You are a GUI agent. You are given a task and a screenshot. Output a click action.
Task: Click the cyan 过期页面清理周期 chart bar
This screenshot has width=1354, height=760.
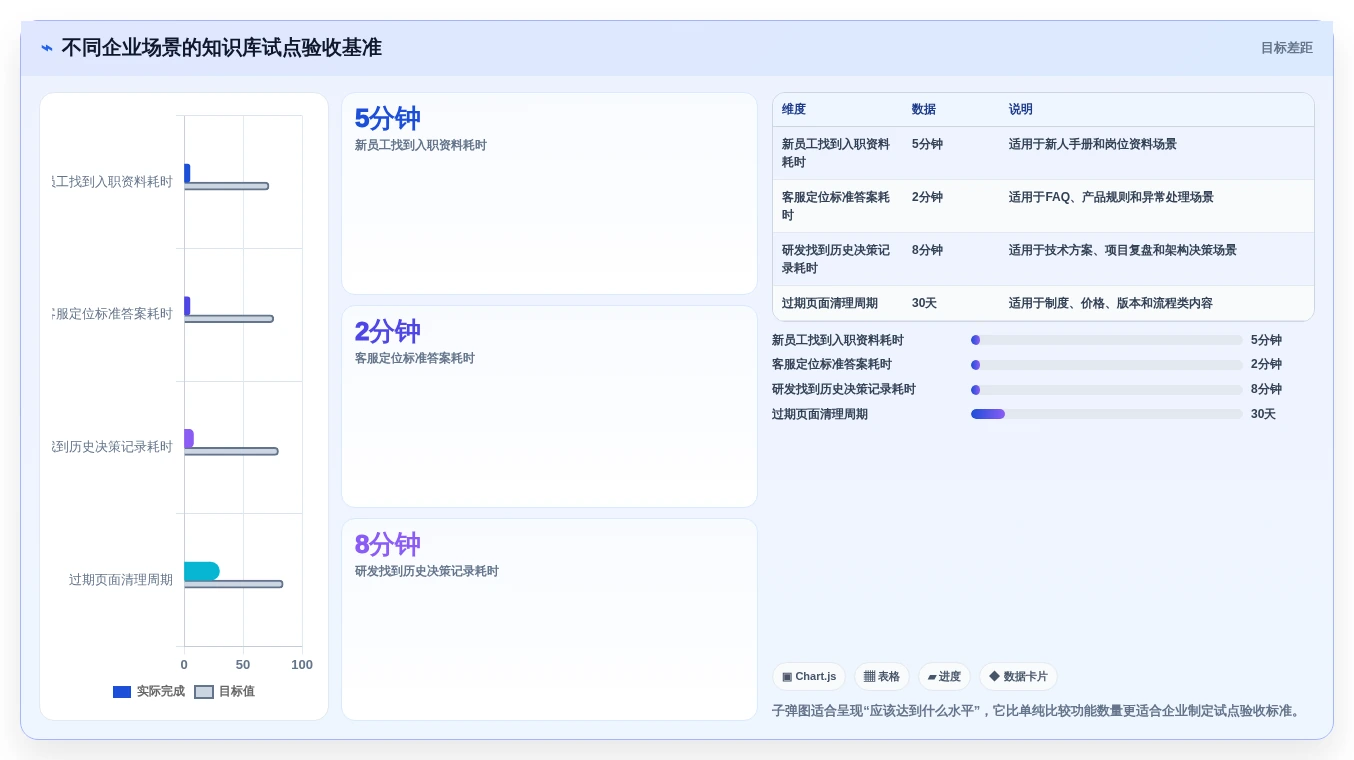201,571
